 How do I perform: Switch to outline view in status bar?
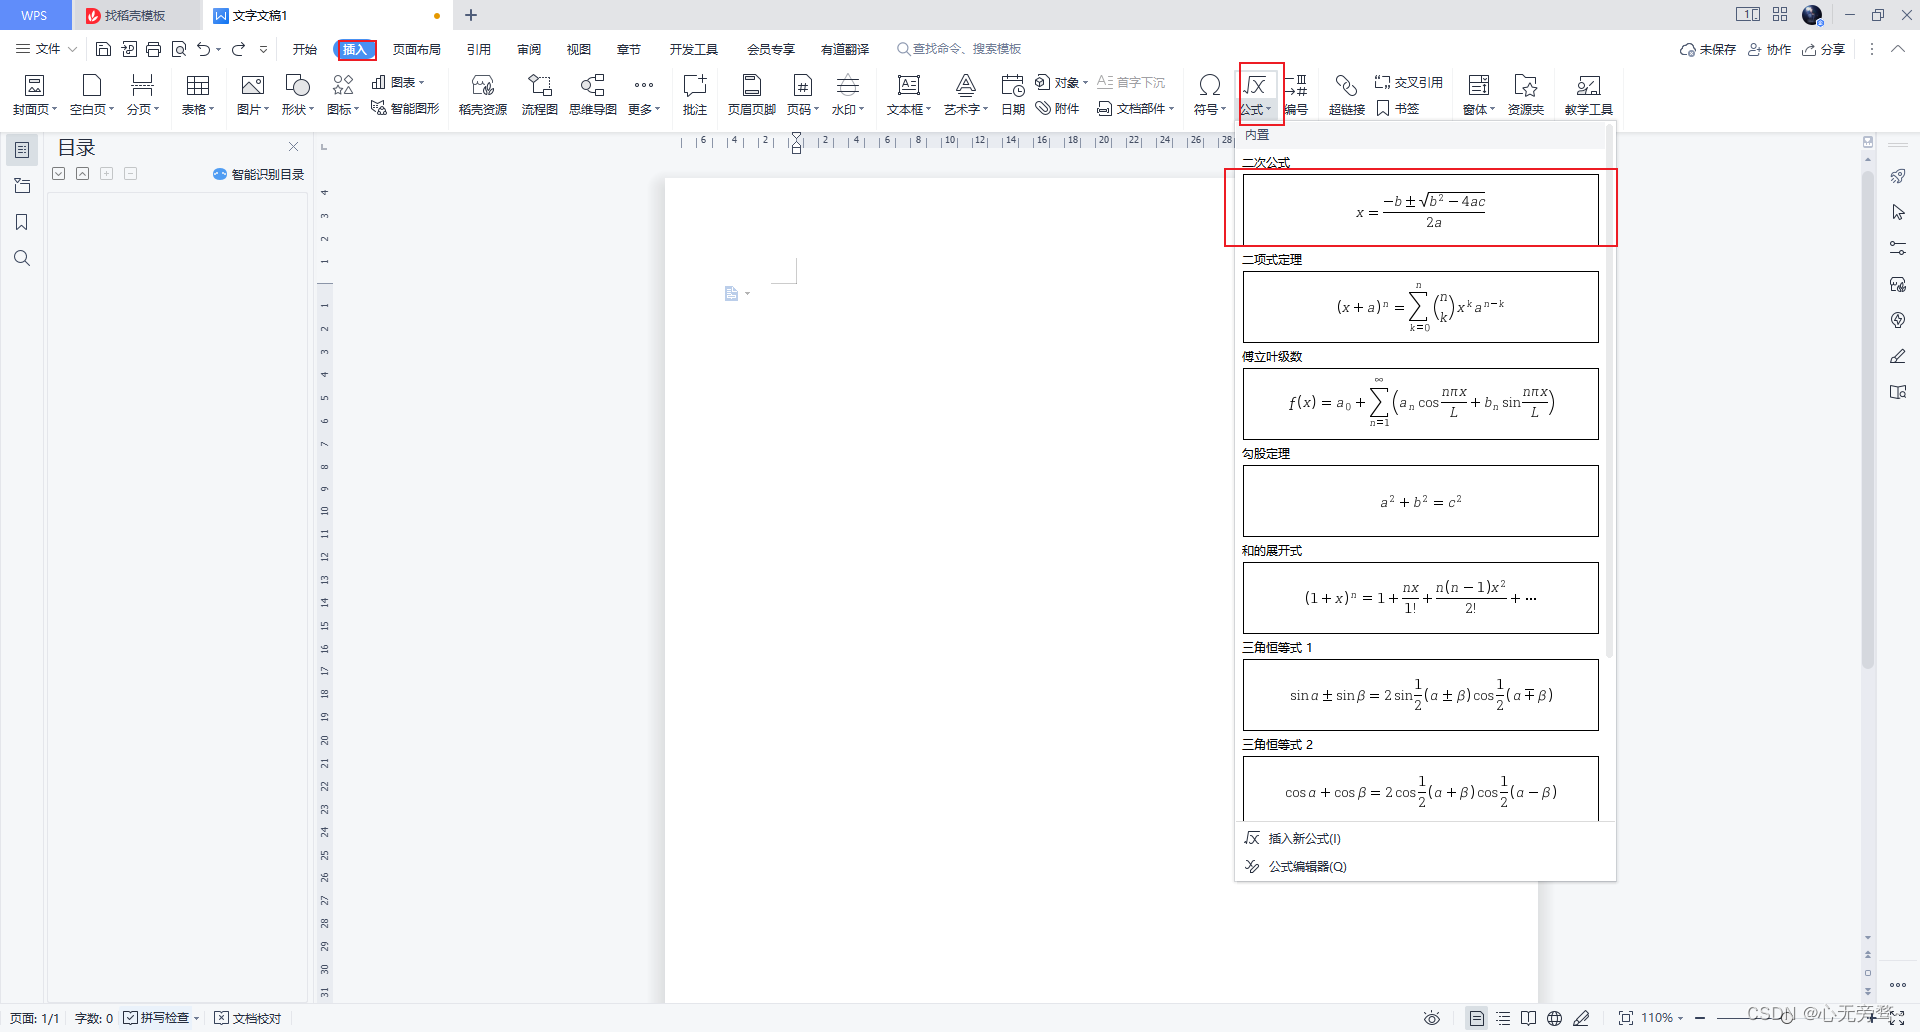tap(1503, 1018)
